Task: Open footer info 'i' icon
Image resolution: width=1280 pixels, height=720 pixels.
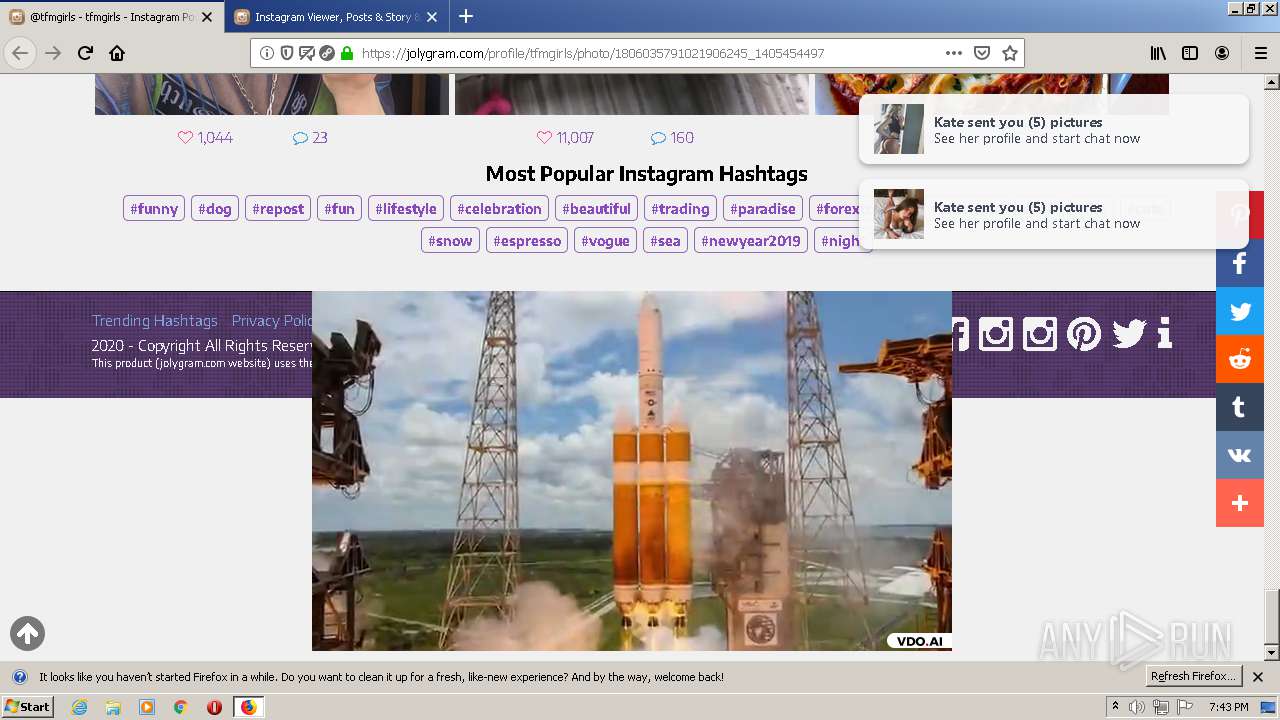Action: [1164, 333]
